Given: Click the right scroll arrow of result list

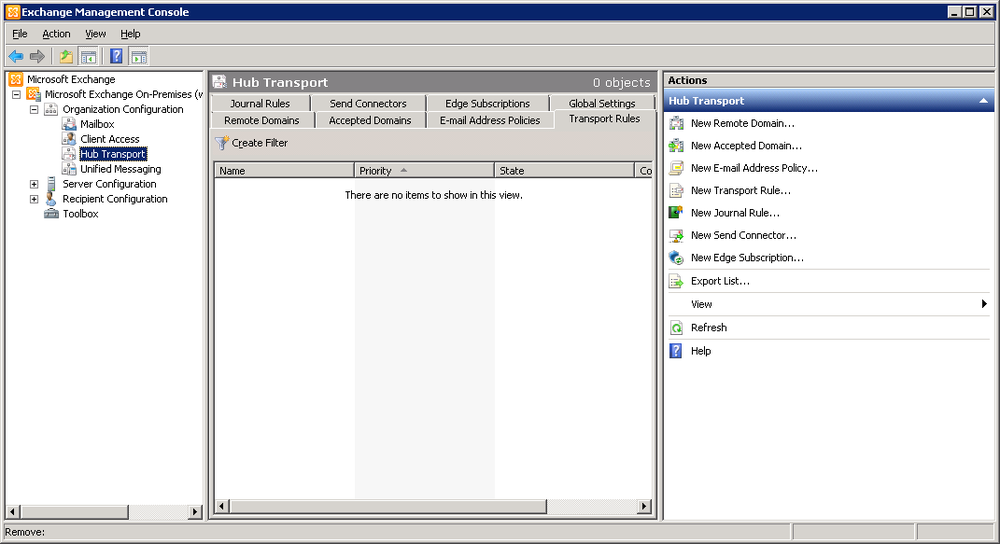Looking at the screenshot, I should pyautogui.click(x=644, y=506).
